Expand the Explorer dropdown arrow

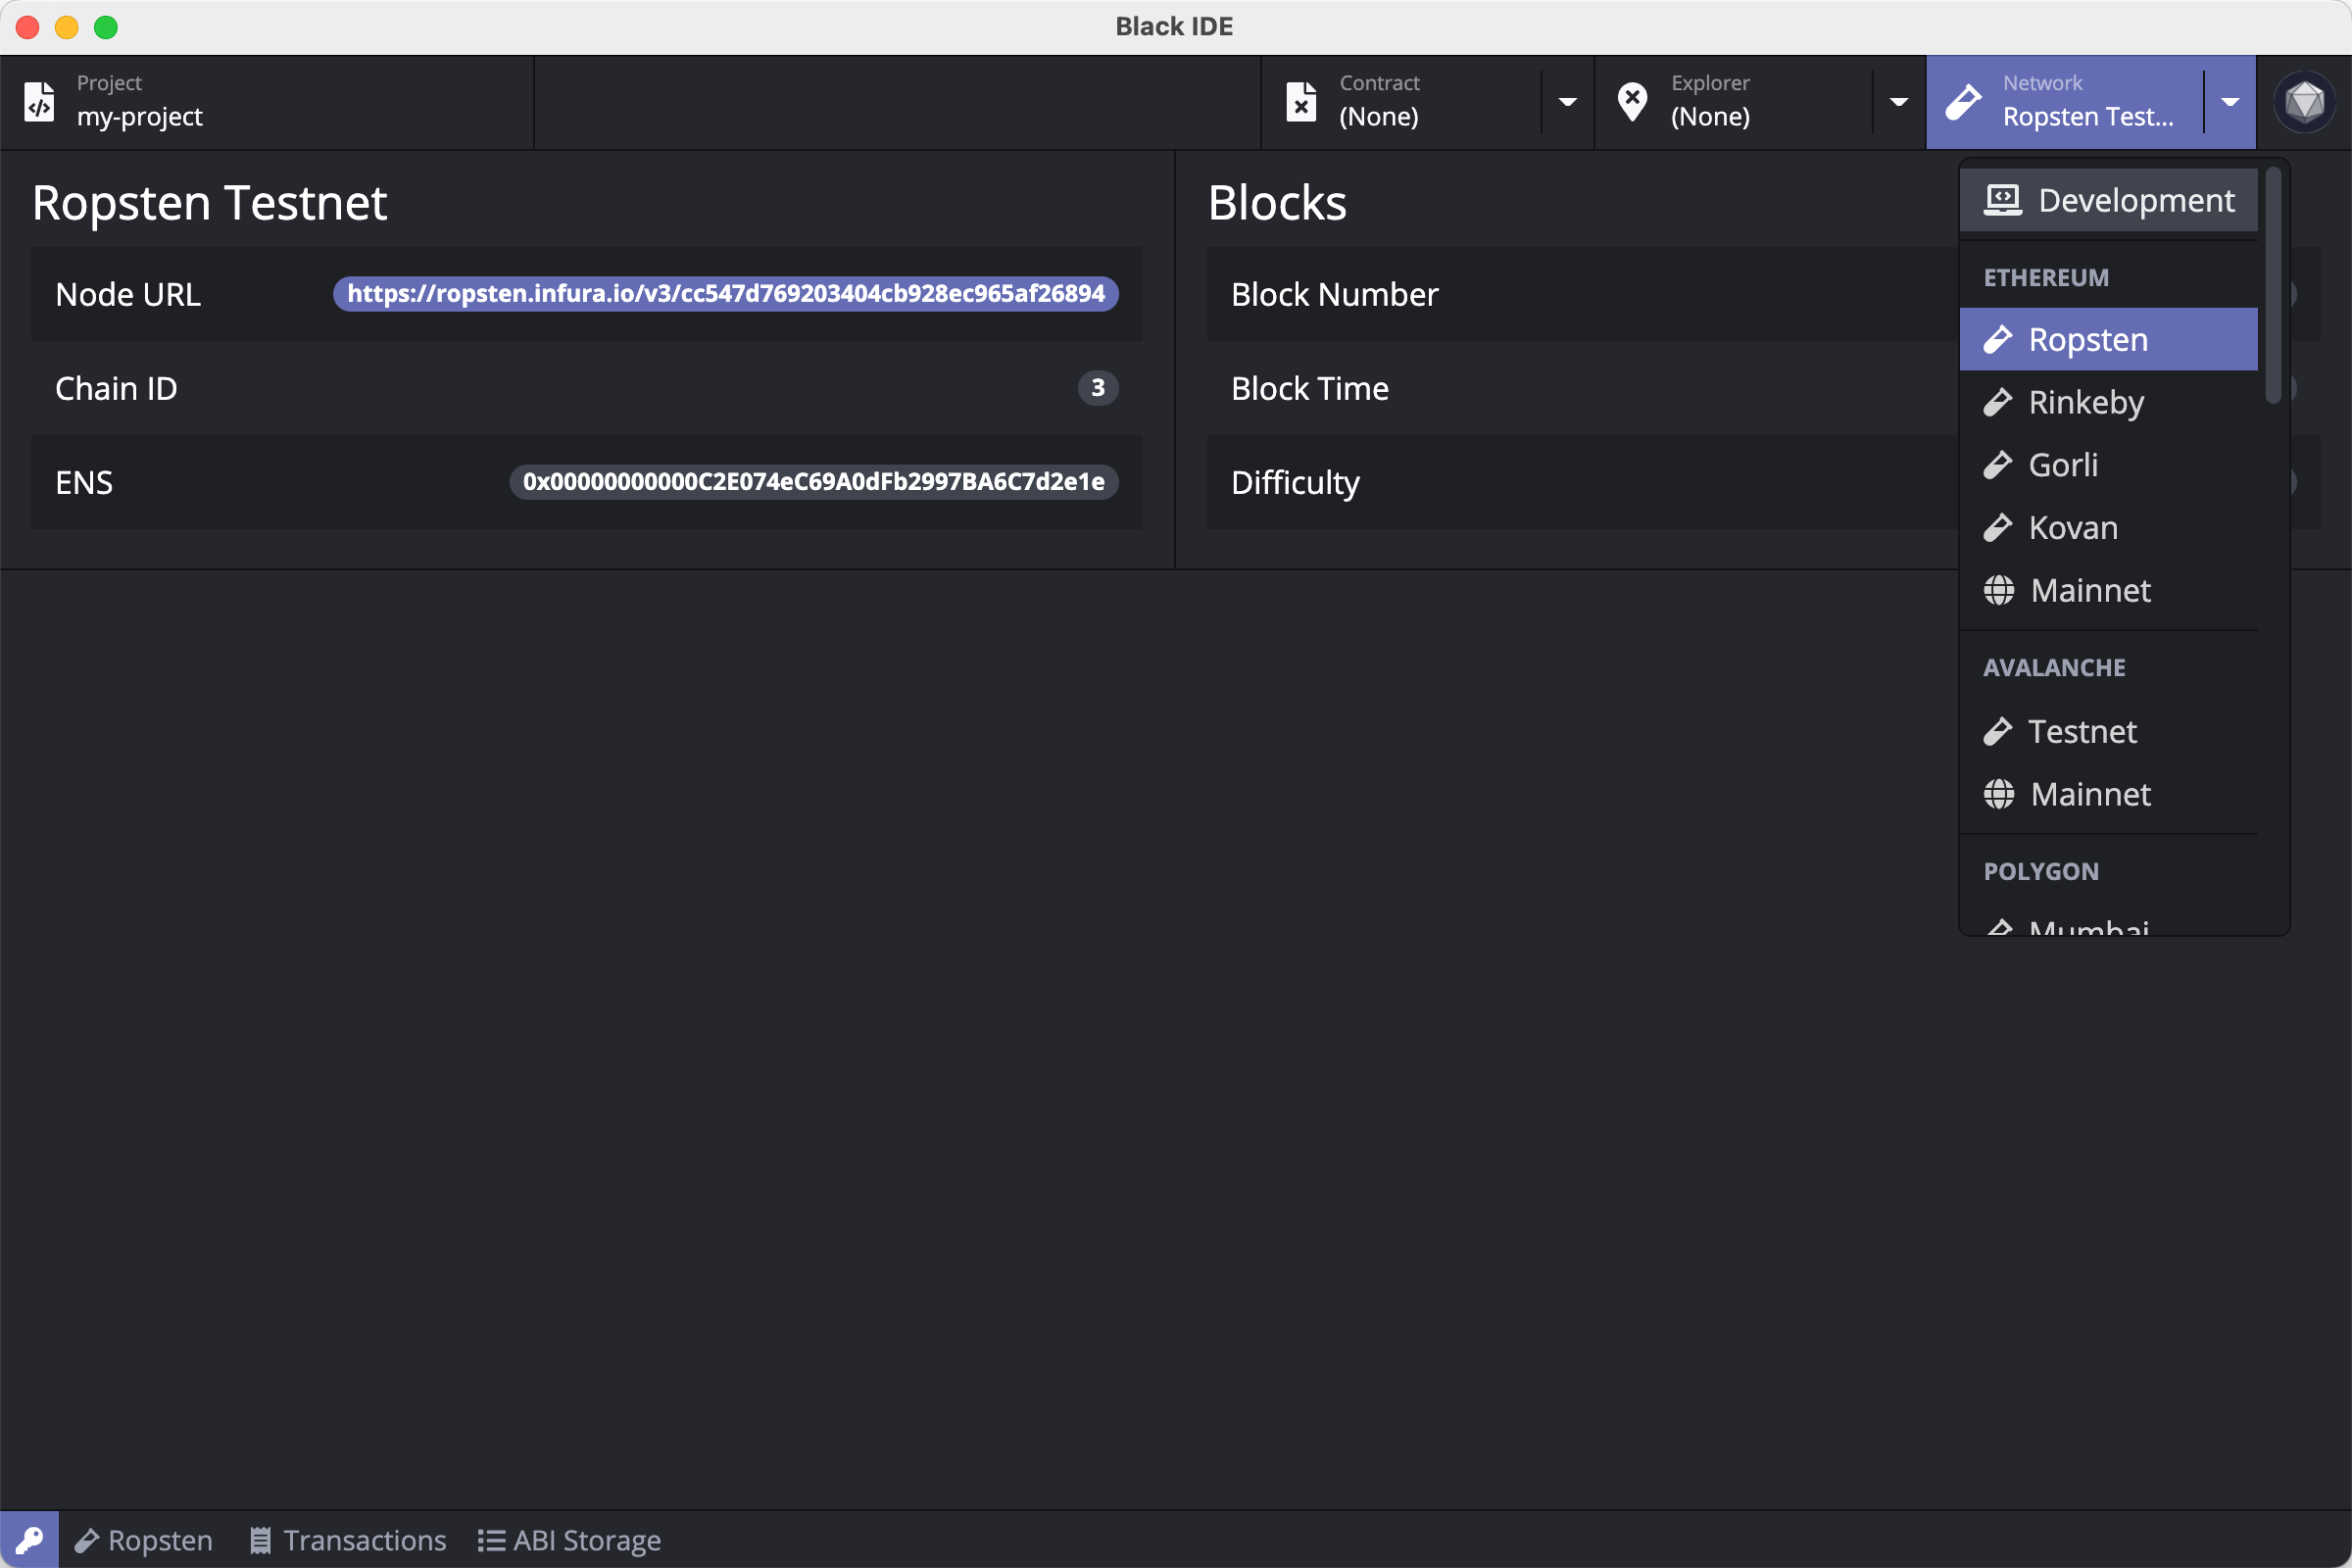click(x=1899, y=102)
